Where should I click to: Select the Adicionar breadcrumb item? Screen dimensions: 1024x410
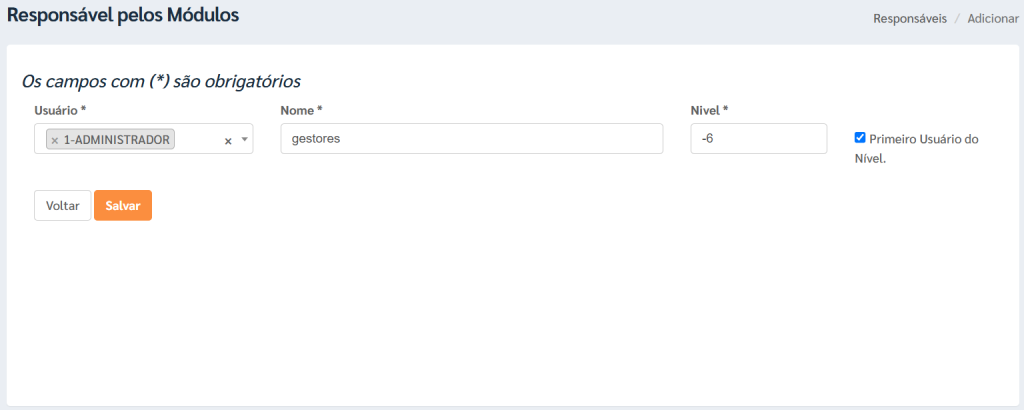click(x=993, y=18)
